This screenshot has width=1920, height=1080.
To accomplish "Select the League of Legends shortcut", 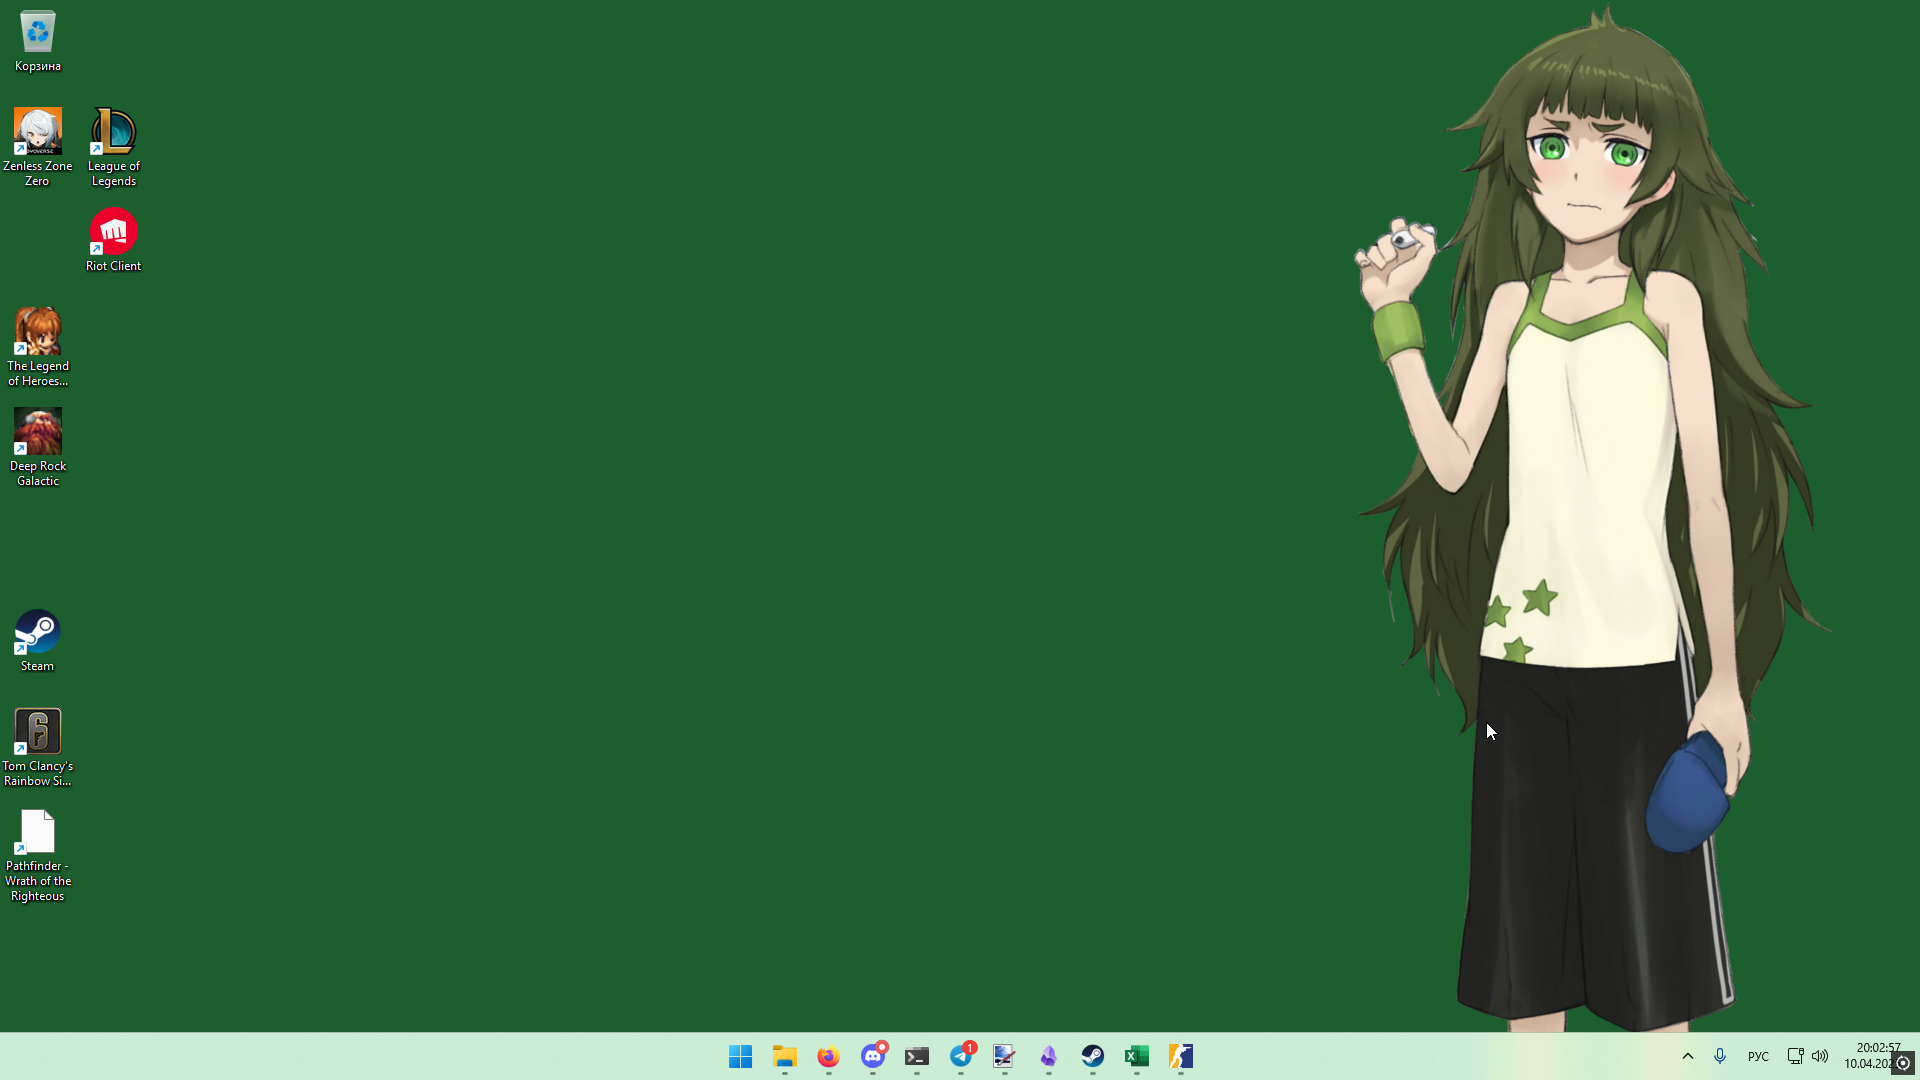I will click(113, 147).
